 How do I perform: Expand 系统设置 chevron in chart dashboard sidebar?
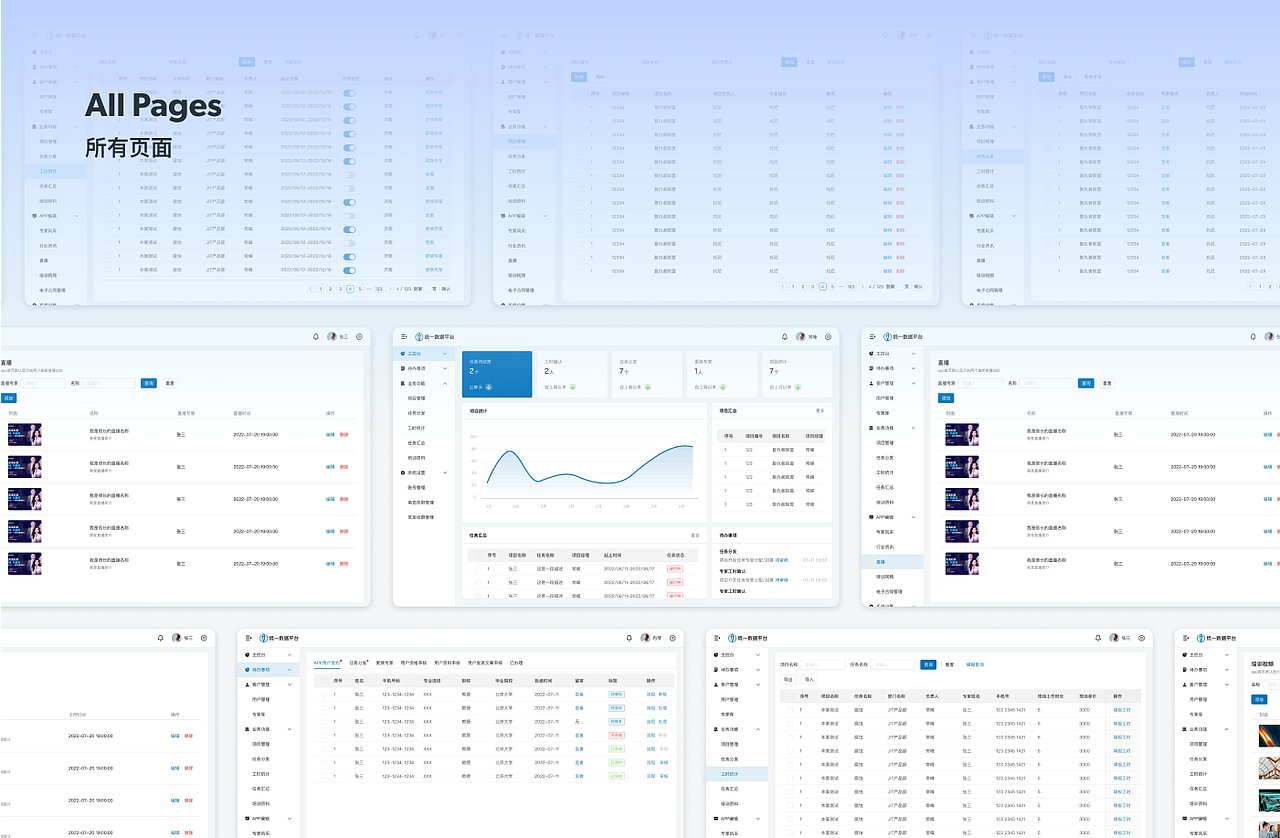click(x=445, y=472)
